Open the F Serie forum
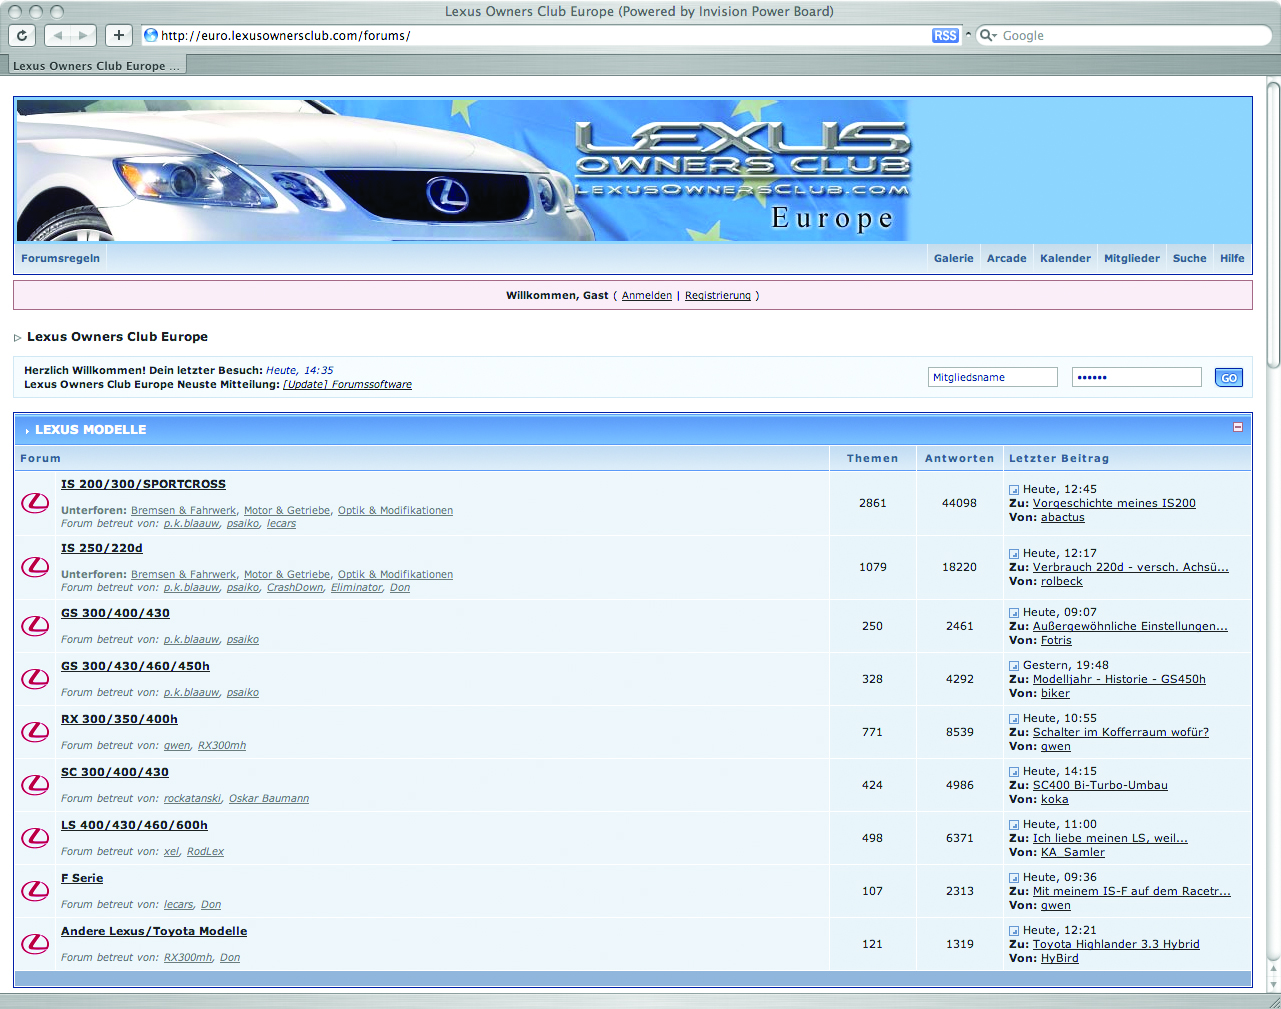 click(82, 878)
